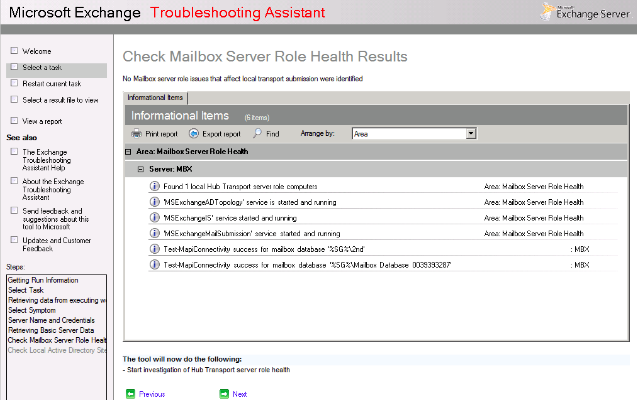This screenshot has height=400, width=637.
Task: Click the green Next arrow icon
Action: click(x=224, y=394)
